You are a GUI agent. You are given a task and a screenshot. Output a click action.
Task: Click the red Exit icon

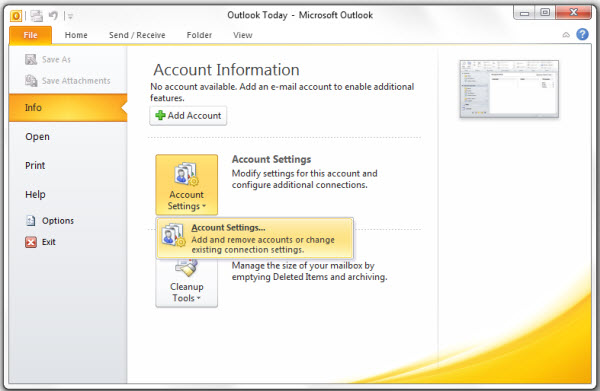pyautogui.click(x=31, y=242)
